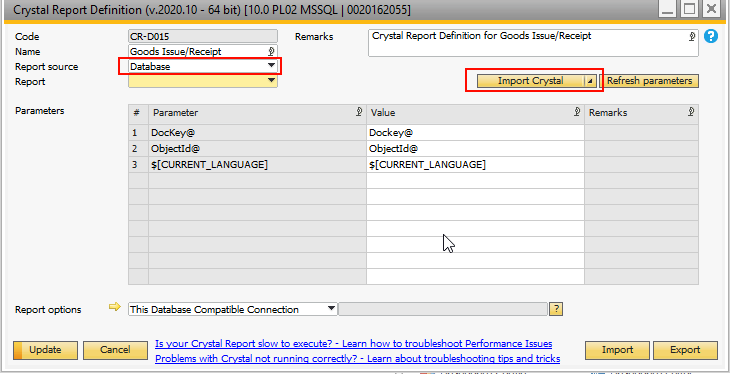Click the Cancel button
Image resolution: width=730 pixels, height=374 pixels.
(115, 350)
